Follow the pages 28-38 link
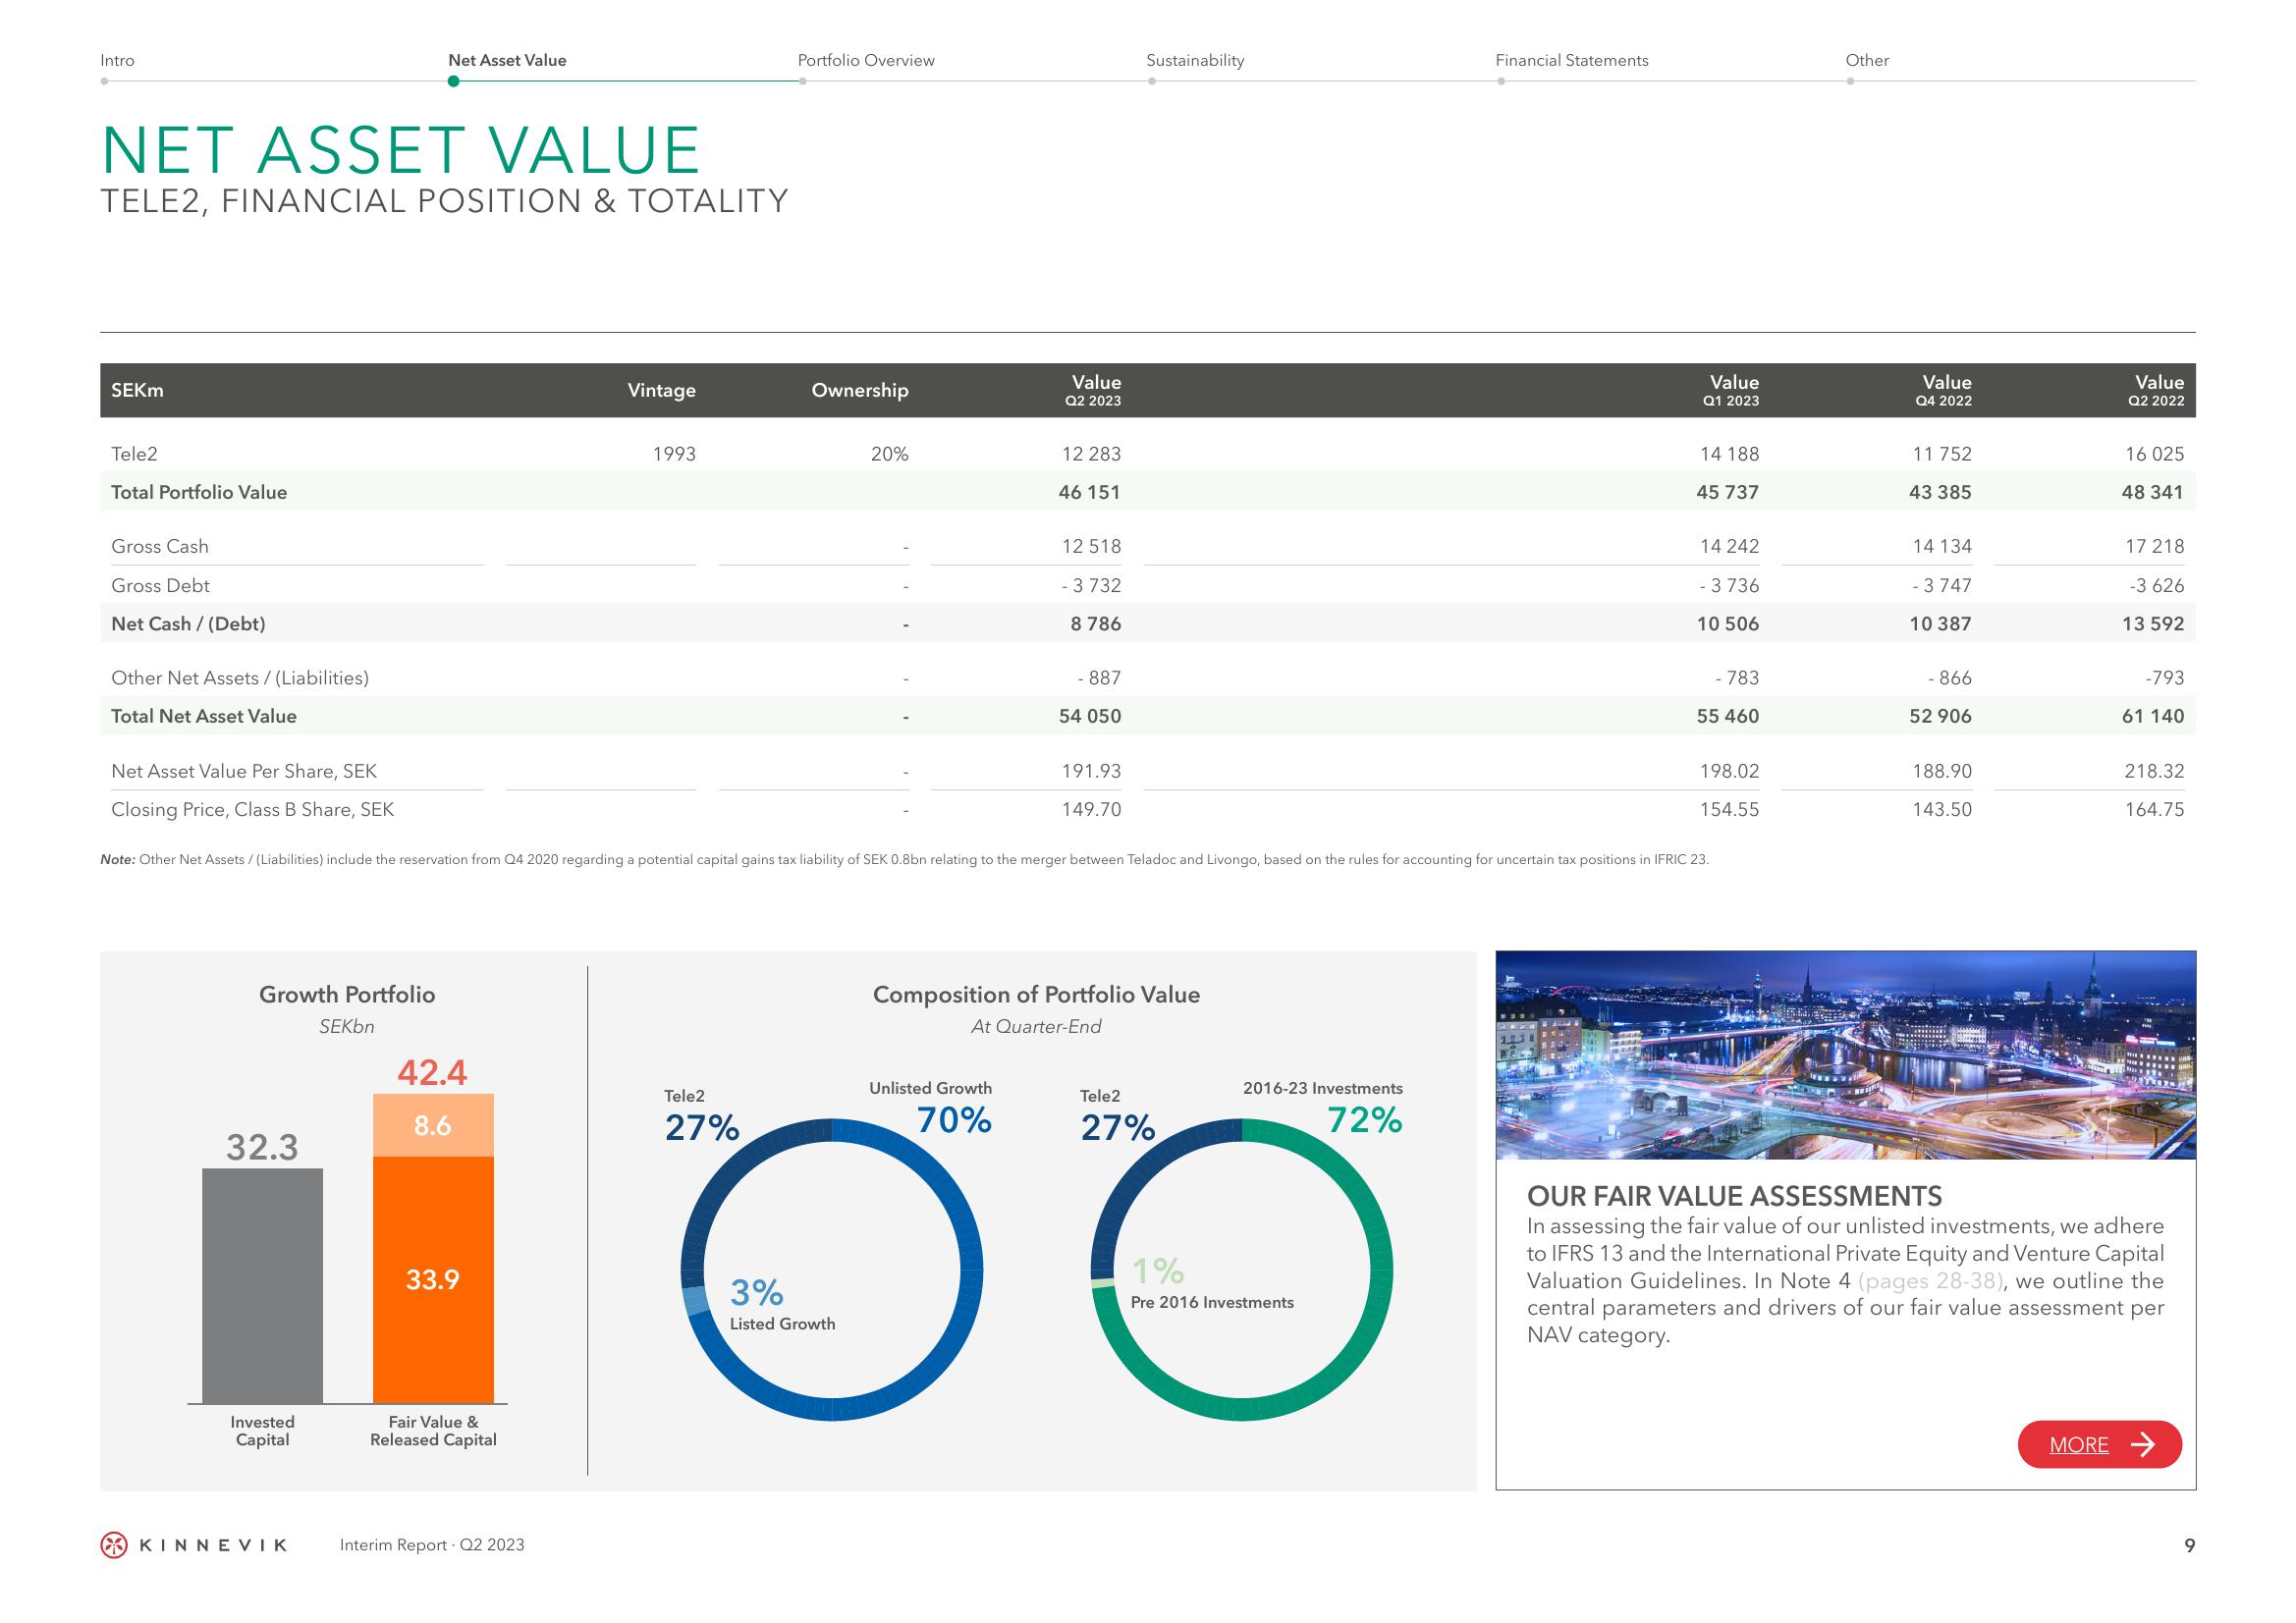The width and height of the screenshot is (2296, 1623). [x=1929, y=1280]
